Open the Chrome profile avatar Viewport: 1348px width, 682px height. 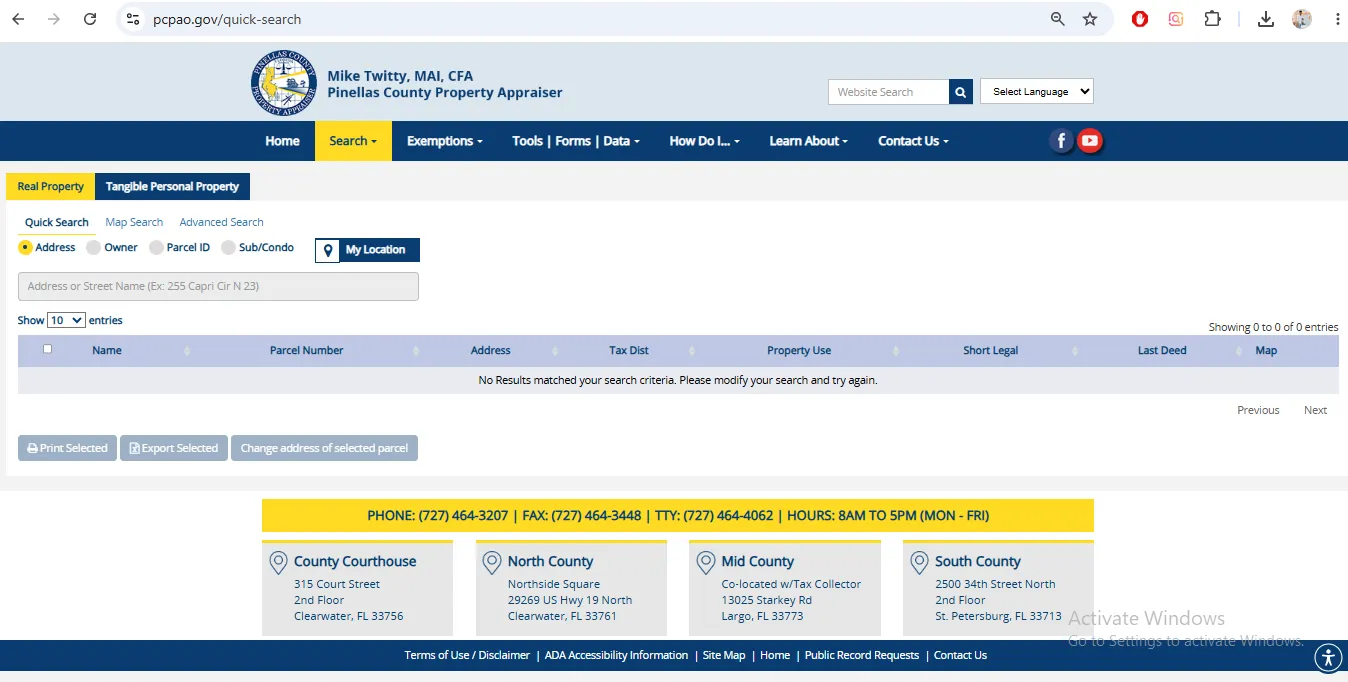click(x=1301, y=19)
